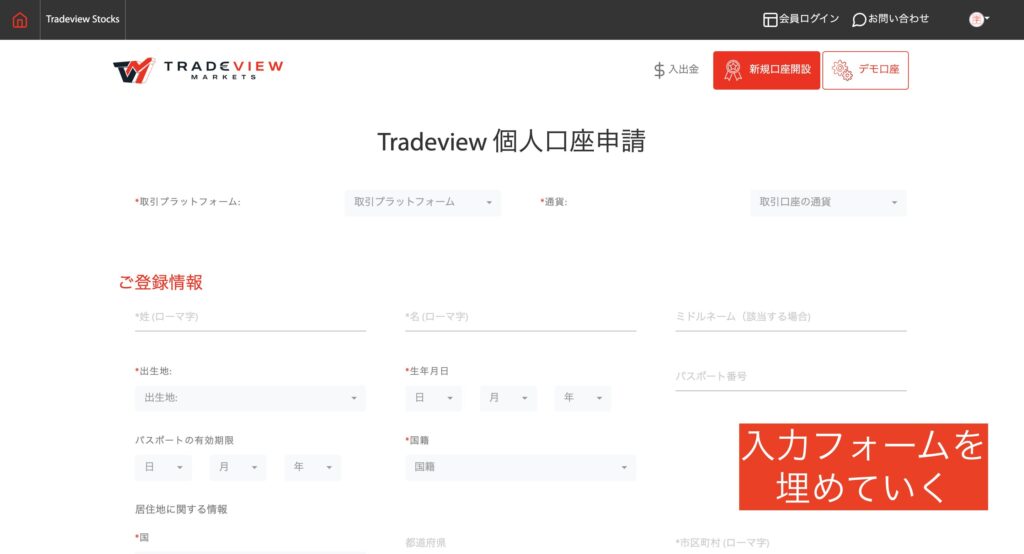
Task: Click the Tradeview 個人口座申請 title
Action: click(x=511, y=141)
